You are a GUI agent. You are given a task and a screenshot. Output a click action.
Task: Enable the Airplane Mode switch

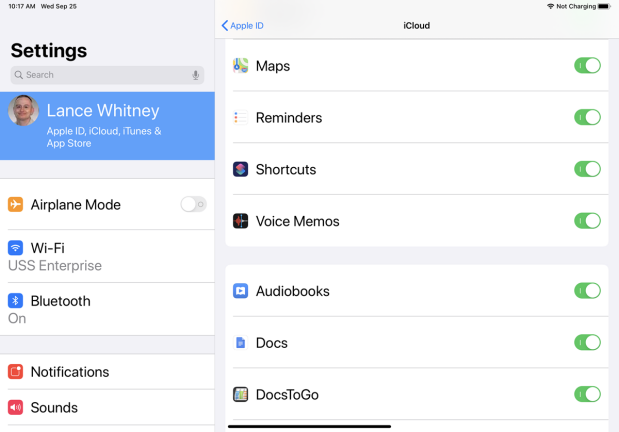pos(193,204)
